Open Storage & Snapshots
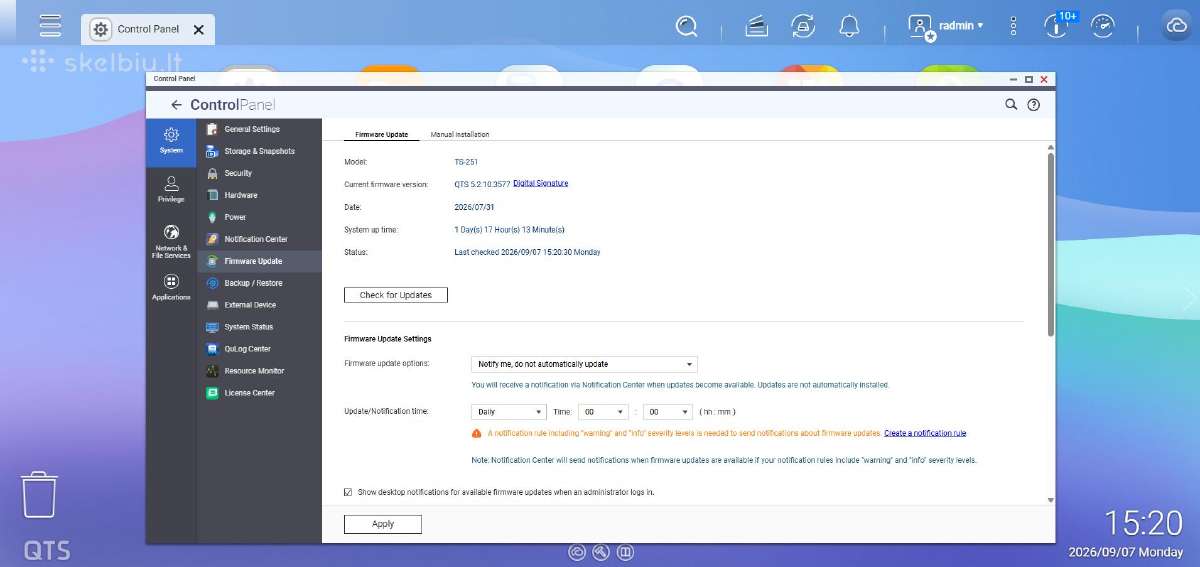The width and height of the screenshot is (1200, 567). coord(259,151)
